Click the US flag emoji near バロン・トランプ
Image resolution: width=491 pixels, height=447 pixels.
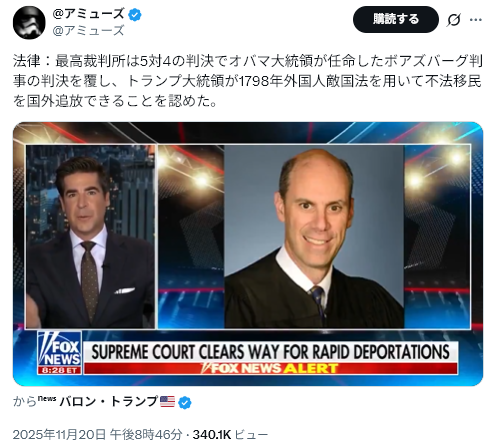[167, 401]
